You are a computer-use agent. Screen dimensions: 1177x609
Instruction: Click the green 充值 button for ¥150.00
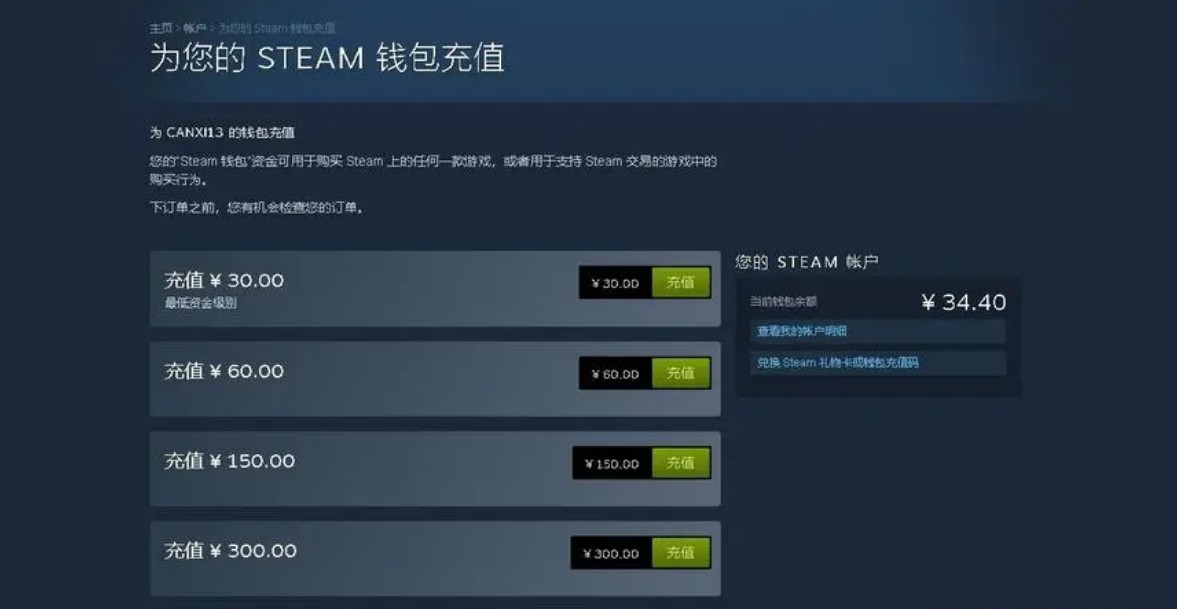pyautogui.click(x=681, y=463)
